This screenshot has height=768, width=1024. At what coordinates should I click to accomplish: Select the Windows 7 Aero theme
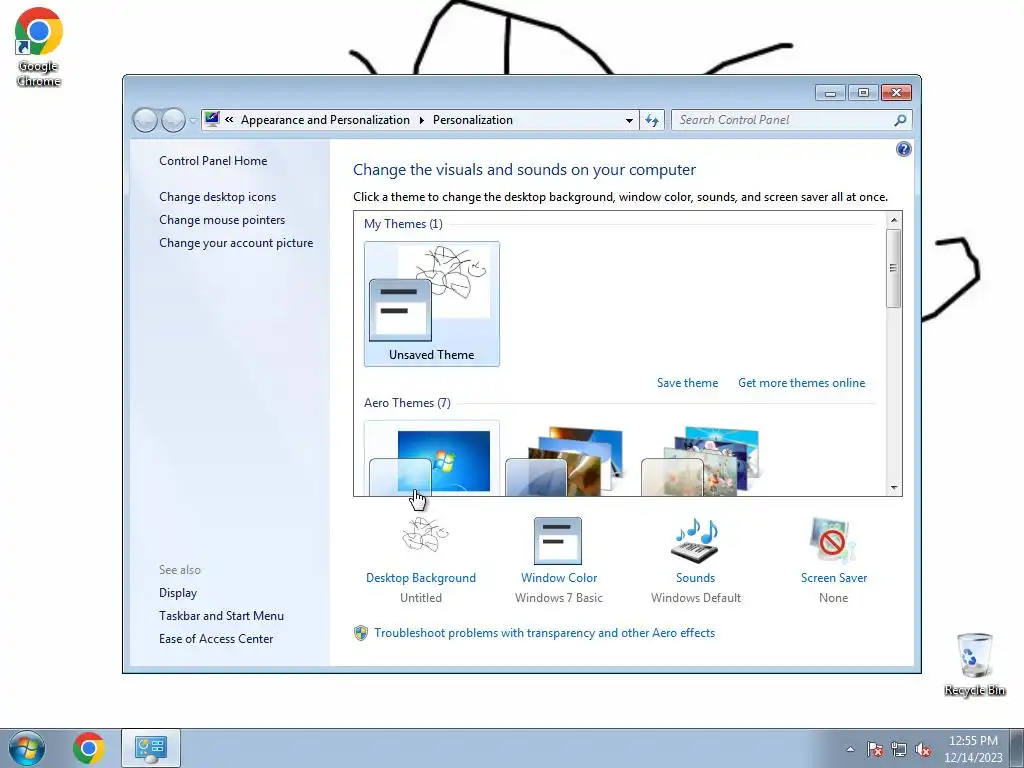pyautogui.click(x=432, y=458)
